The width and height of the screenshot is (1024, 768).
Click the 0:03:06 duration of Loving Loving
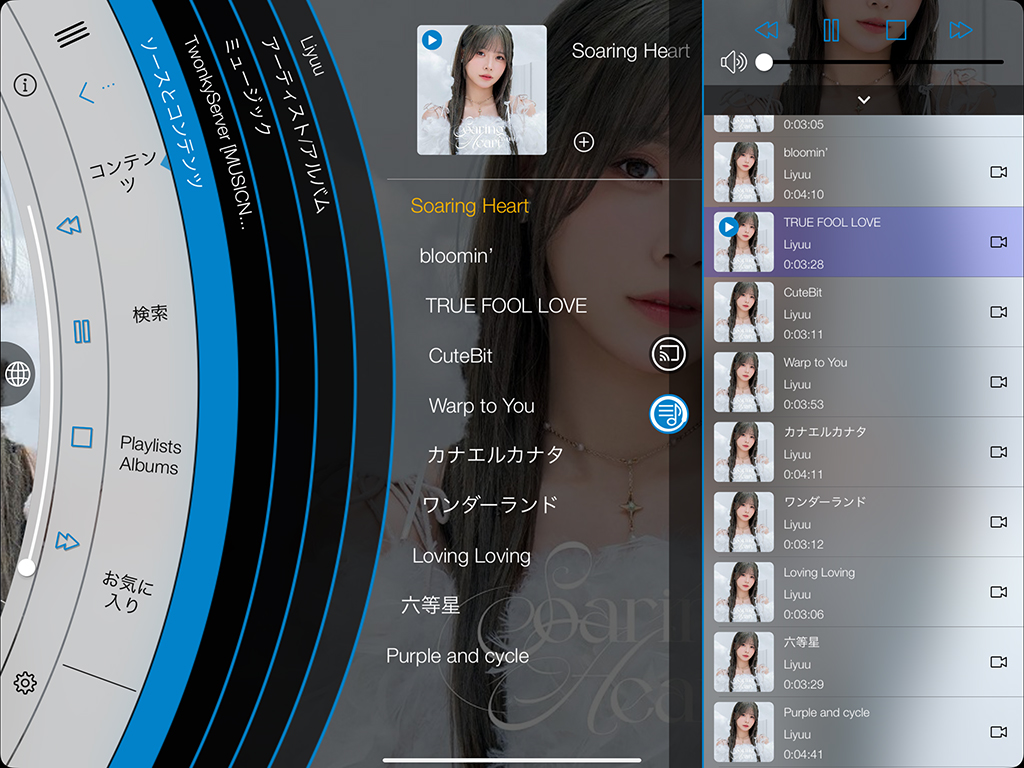[x=803, y=615]
